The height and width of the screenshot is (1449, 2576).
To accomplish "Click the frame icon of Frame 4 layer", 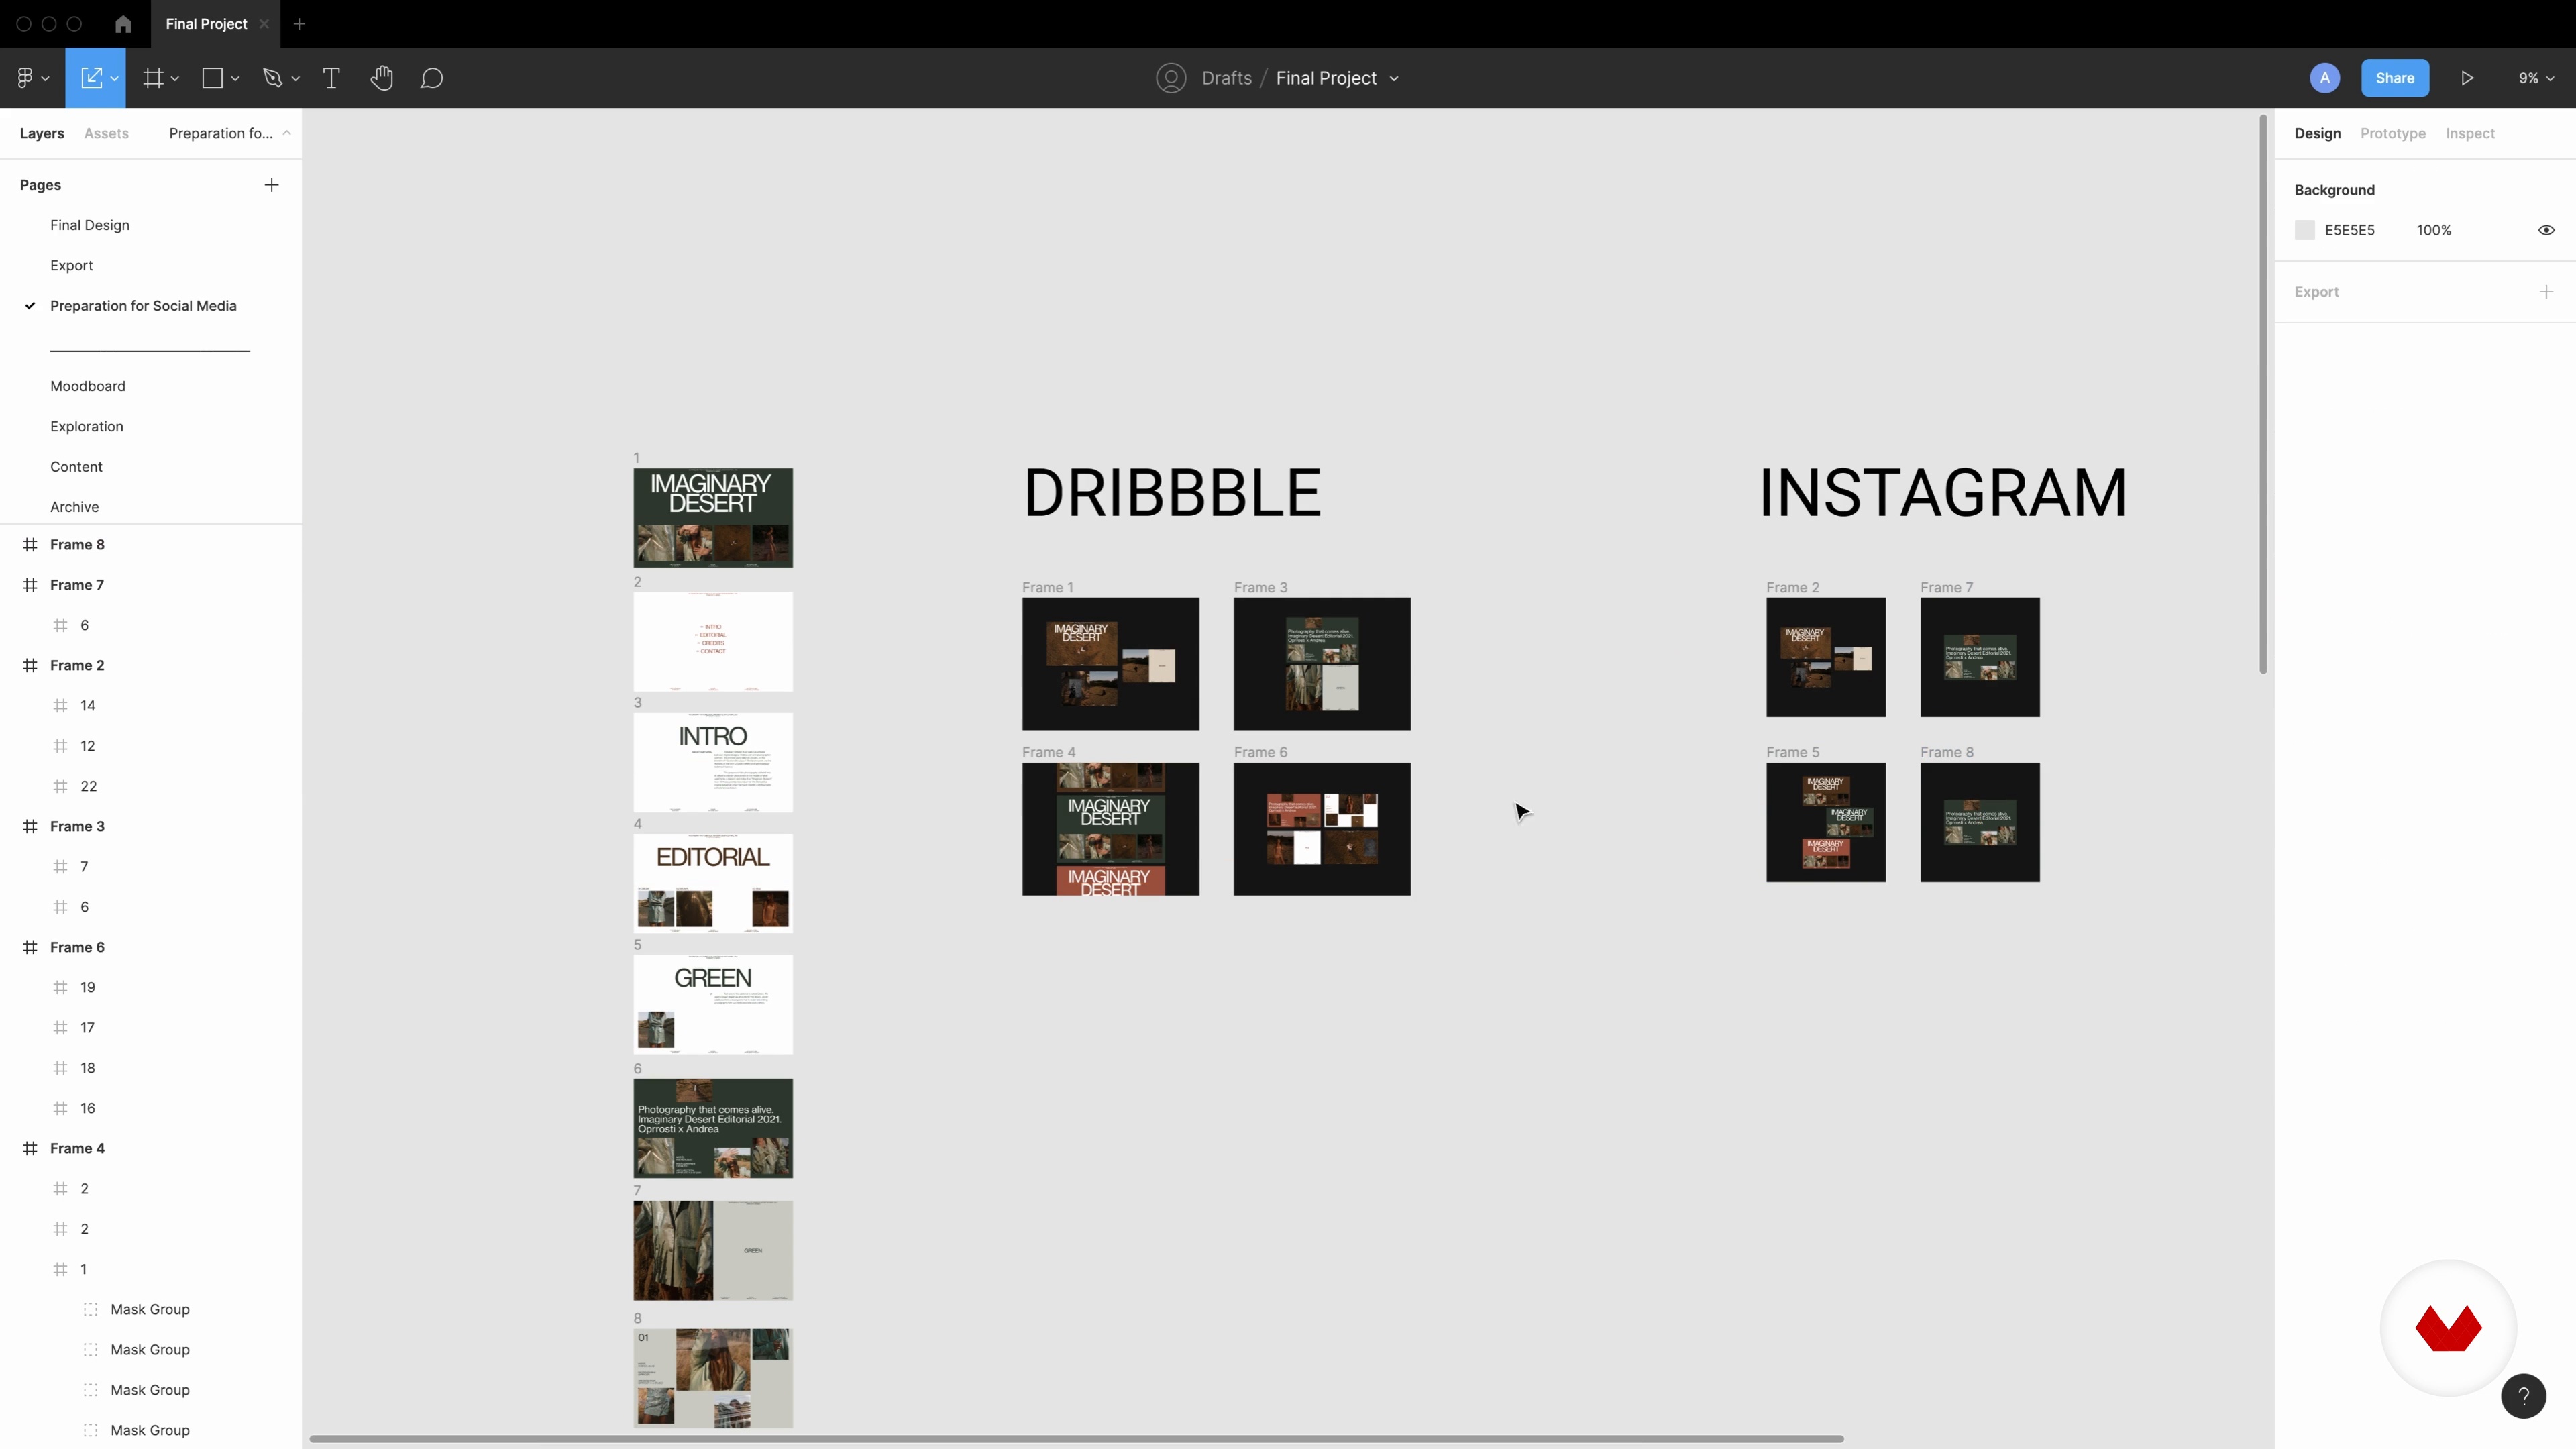I will pos(30,1148).
